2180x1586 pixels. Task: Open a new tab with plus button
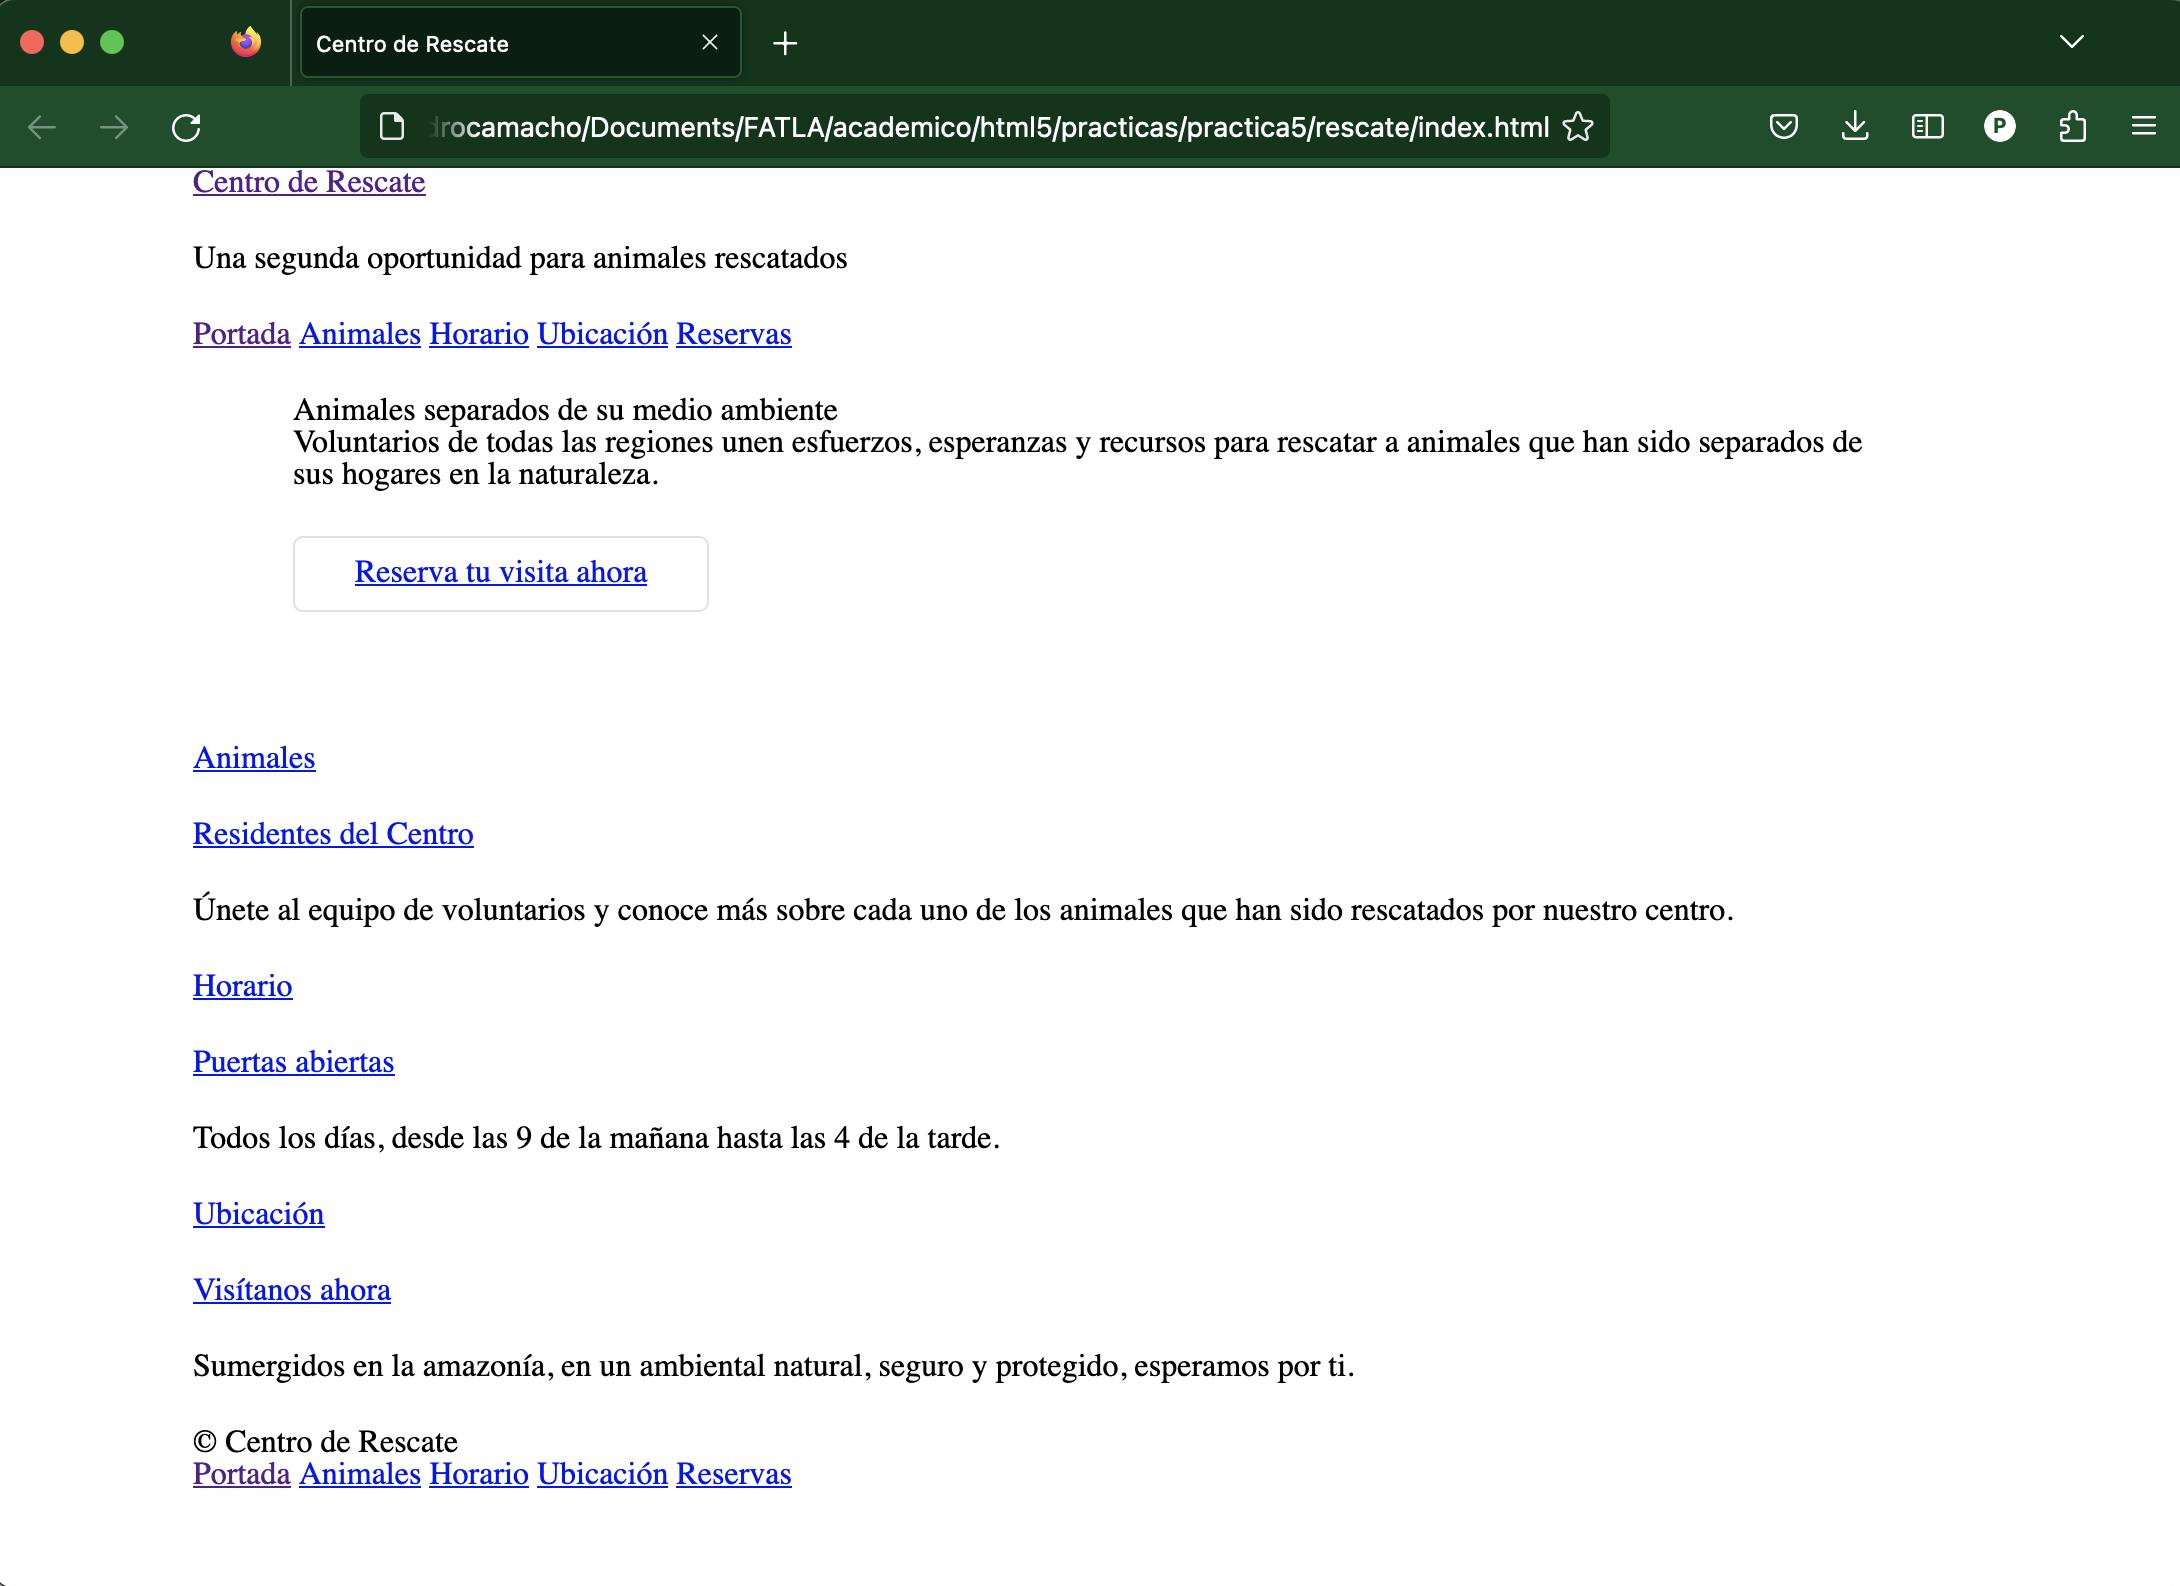(x=785, y=43)
